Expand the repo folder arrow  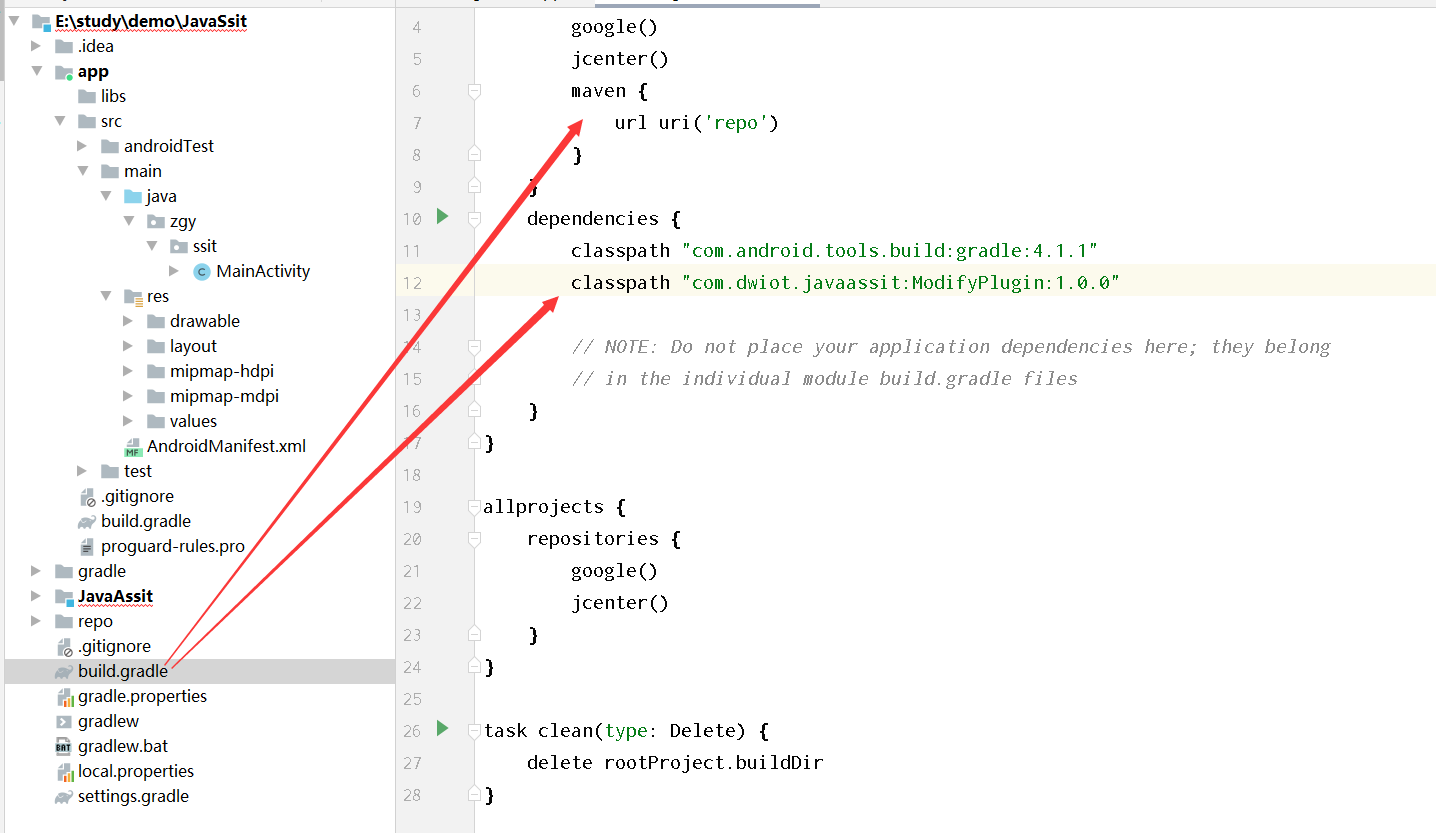click(36, 621)
